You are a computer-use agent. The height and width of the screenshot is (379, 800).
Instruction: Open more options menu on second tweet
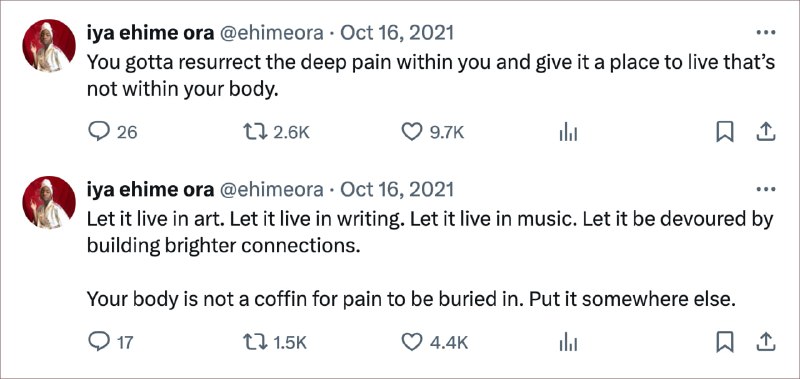(x=766, y=189)
